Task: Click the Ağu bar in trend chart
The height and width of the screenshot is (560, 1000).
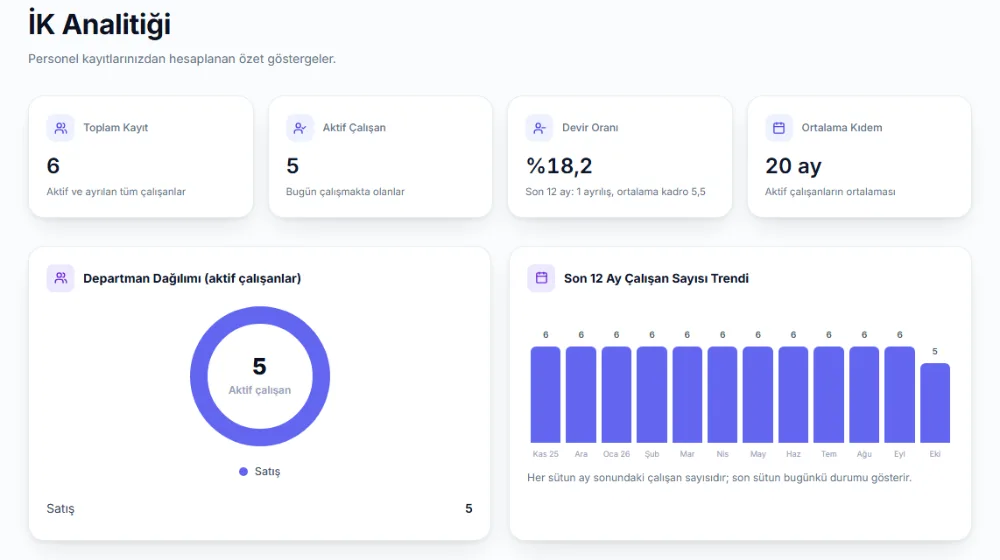Action: coord(864,395)
